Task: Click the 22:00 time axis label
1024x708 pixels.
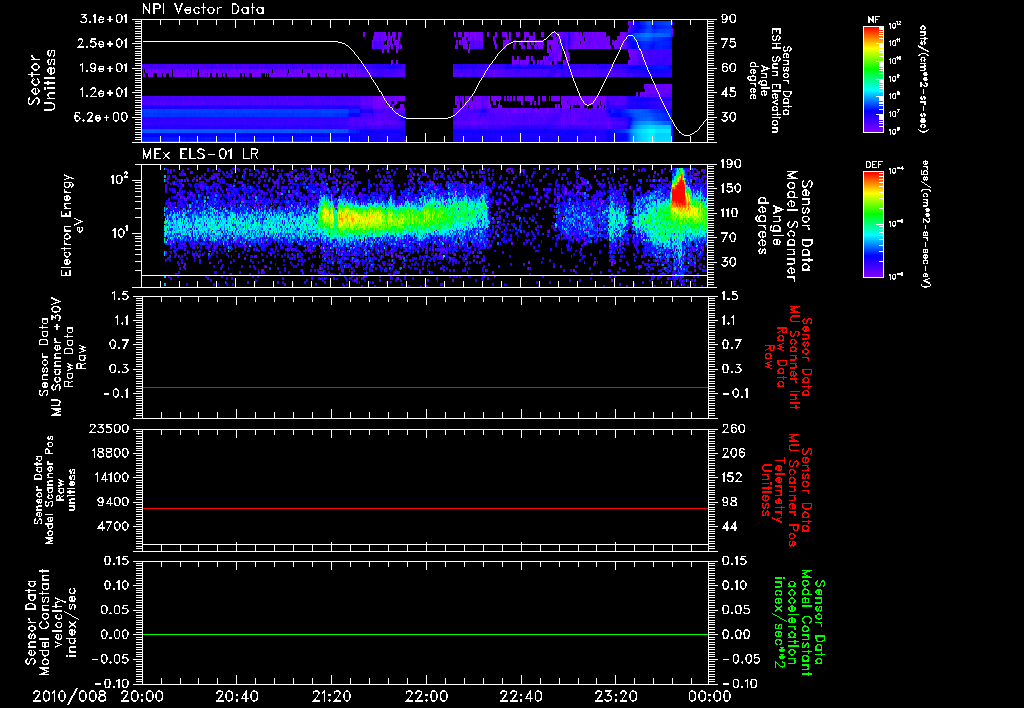Action: [426, 696]
